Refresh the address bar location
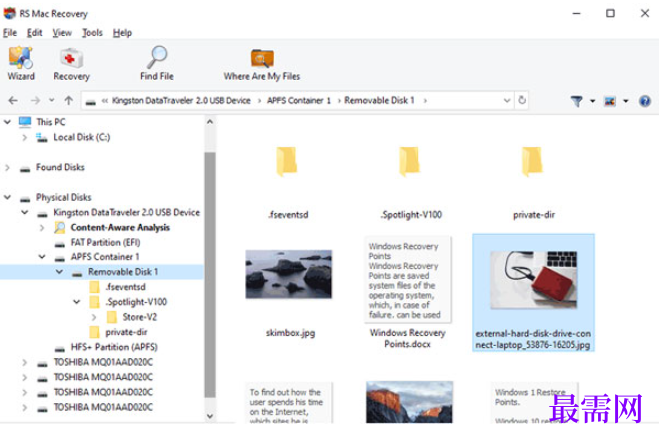The image size is (661, 440). tap(522, 100)
